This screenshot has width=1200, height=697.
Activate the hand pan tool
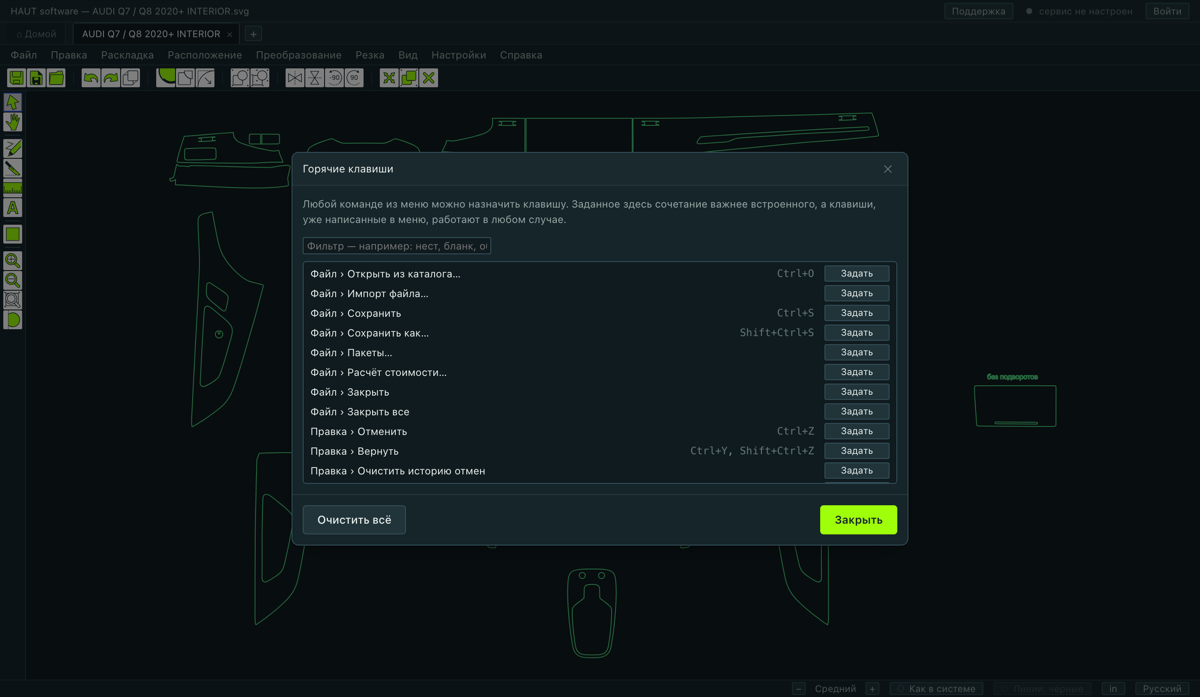pyautogui.click(x=13, y=122)
